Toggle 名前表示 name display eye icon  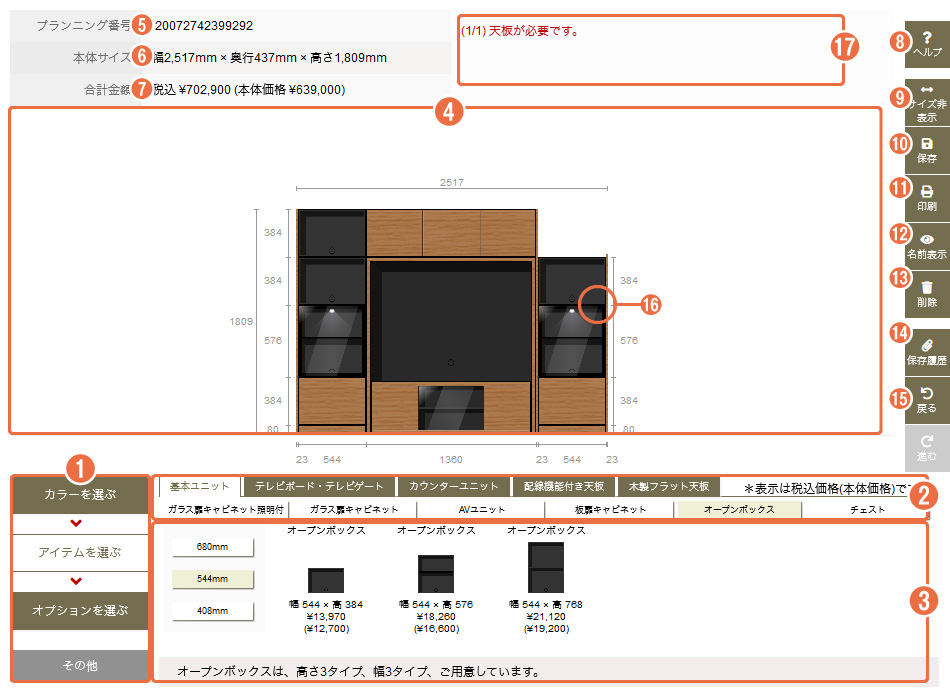click(927, 246)
